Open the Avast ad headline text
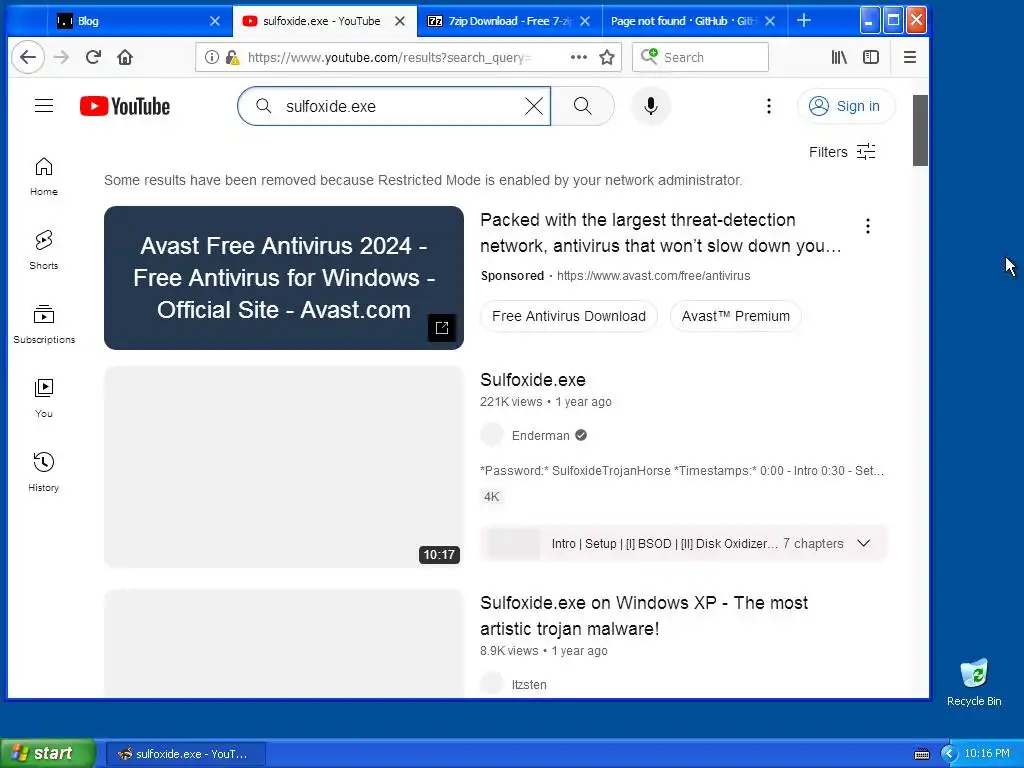This screenshot has width=1024, height=768. tap(660, 233)
